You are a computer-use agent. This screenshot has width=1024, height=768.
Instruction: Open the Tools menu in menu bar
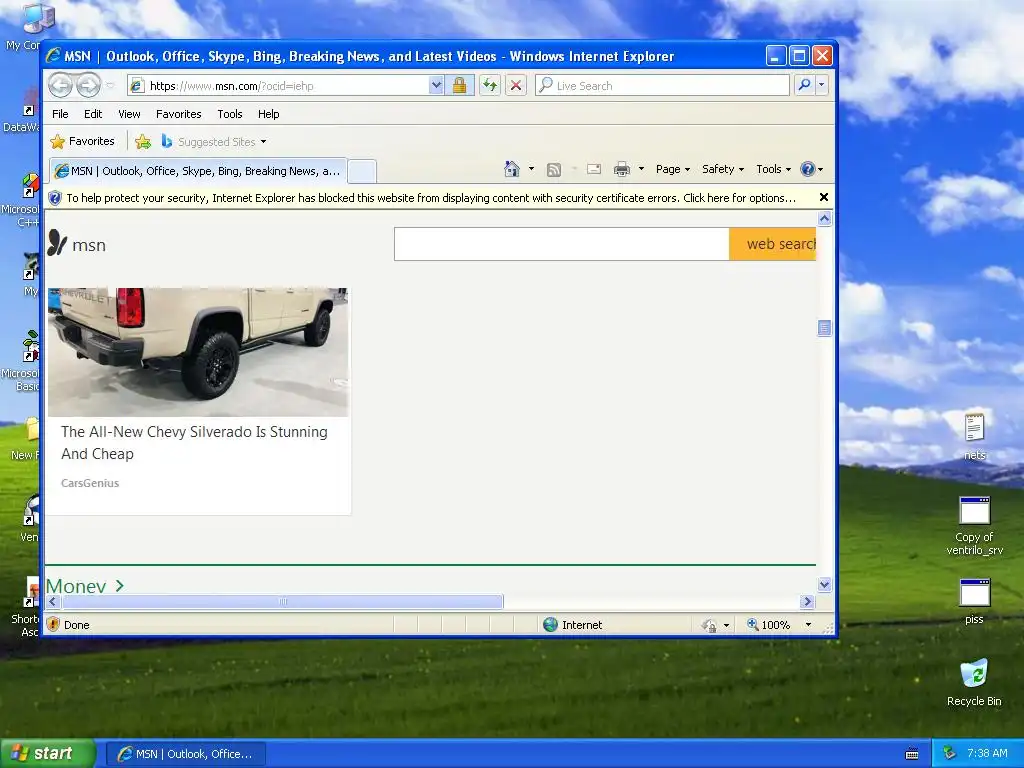click(x=230, y=114)
